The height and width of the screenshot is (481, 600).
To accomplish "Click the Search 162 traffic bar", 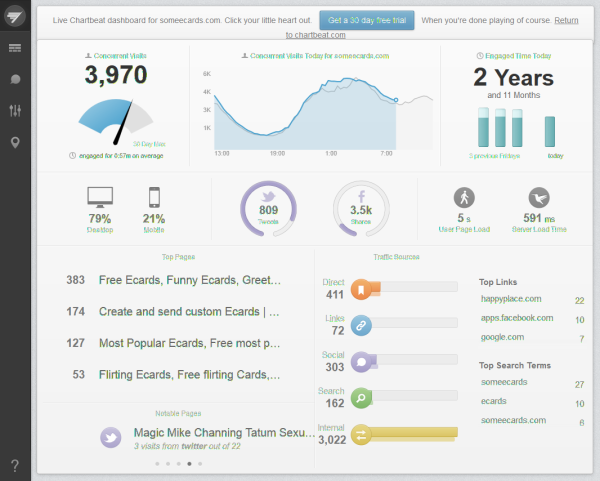I will (414, 396).
